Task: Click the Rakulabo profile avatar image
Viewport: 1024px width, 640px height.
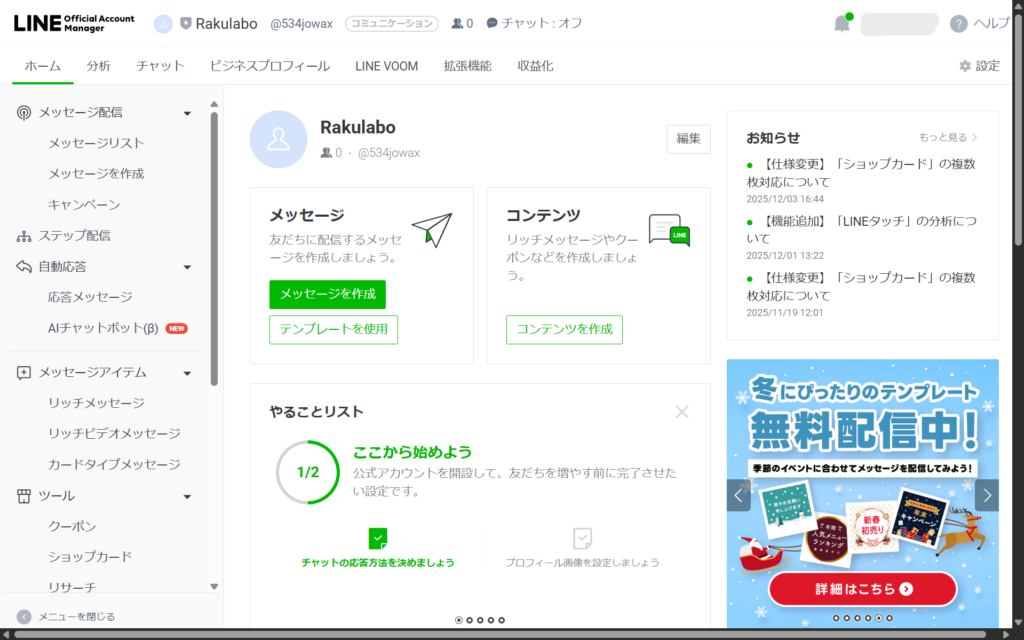Action: [x=278, y=139]
